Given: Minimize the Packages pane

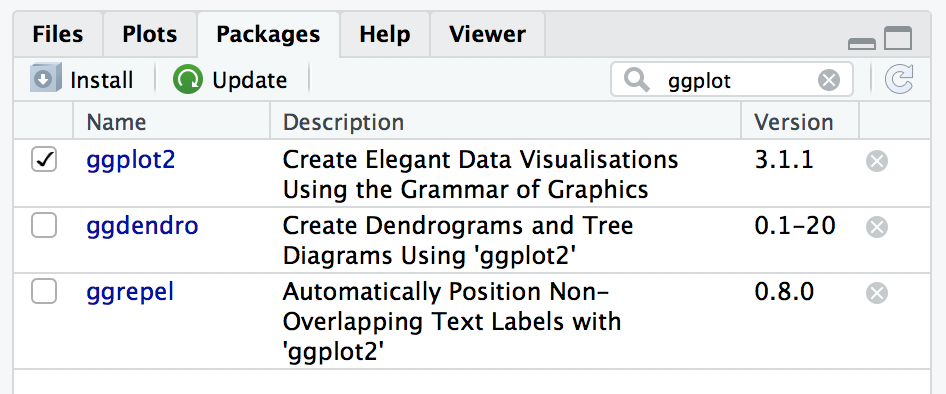Looking at the screenshot, I should pos(862,43).
